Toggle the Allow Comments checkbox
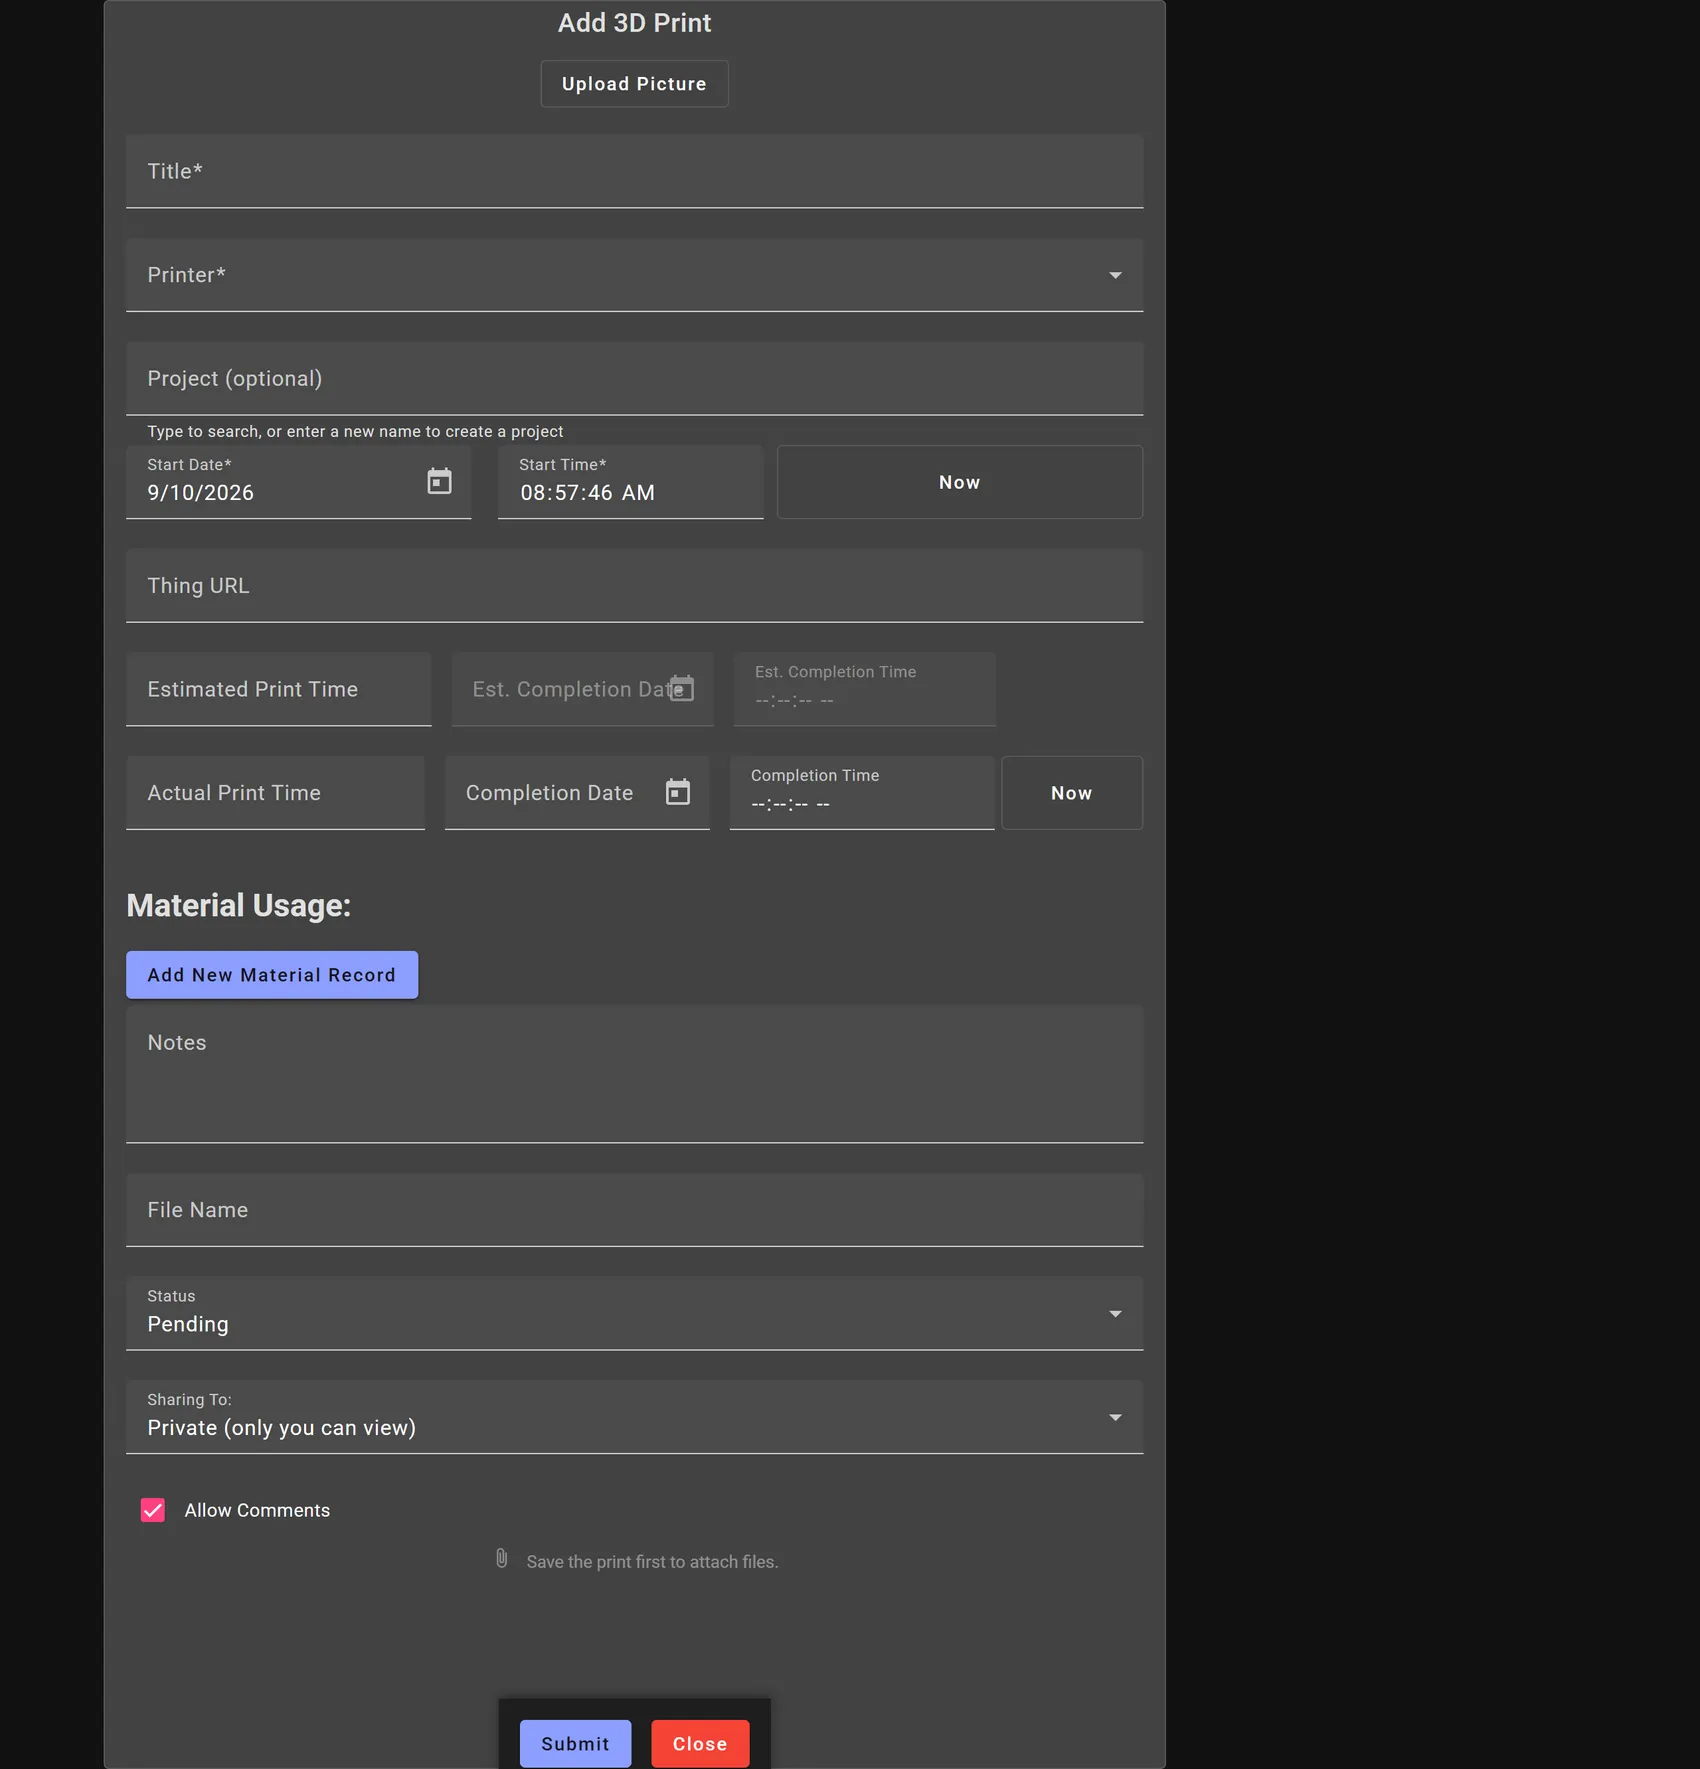 coord(153,1510)
